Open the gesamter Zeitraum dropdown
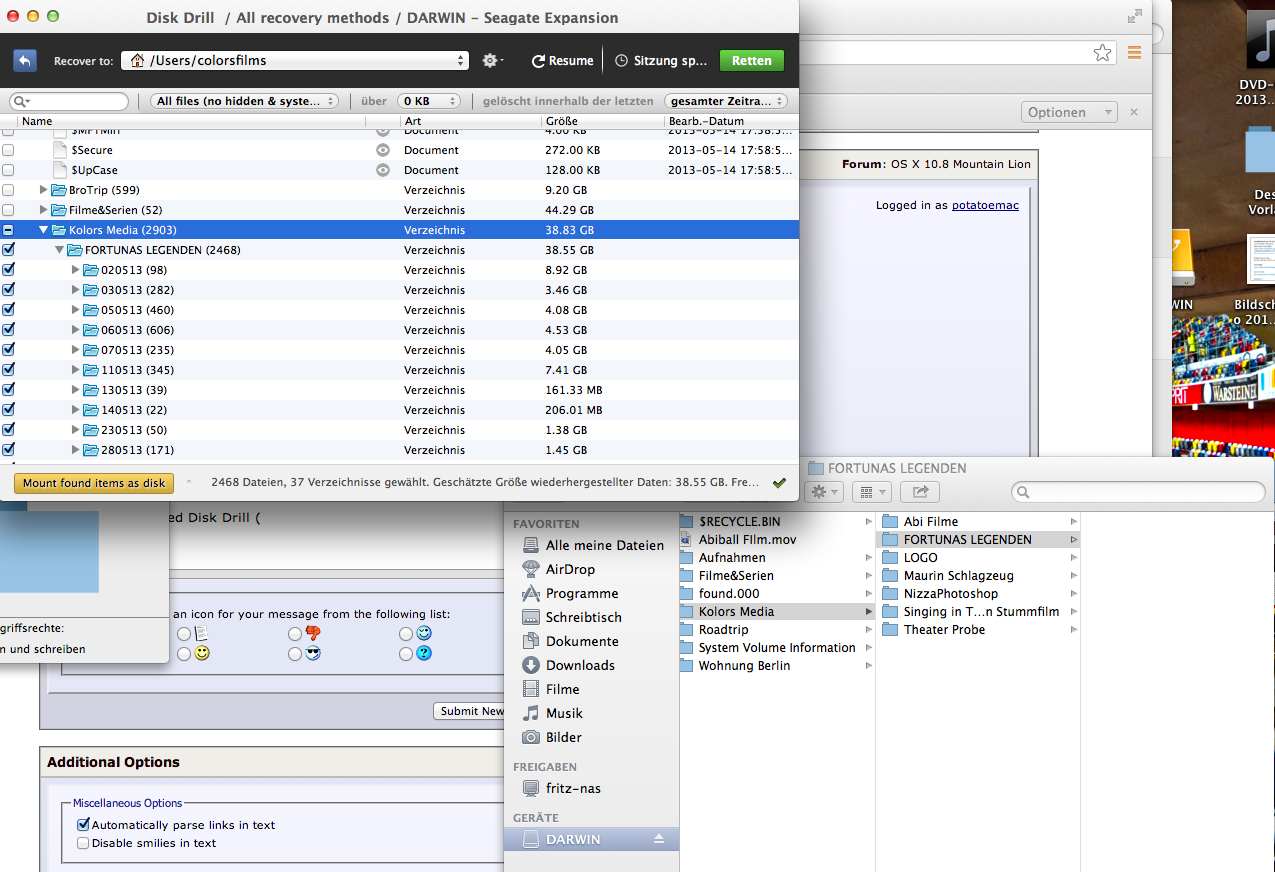 (726, 101)
